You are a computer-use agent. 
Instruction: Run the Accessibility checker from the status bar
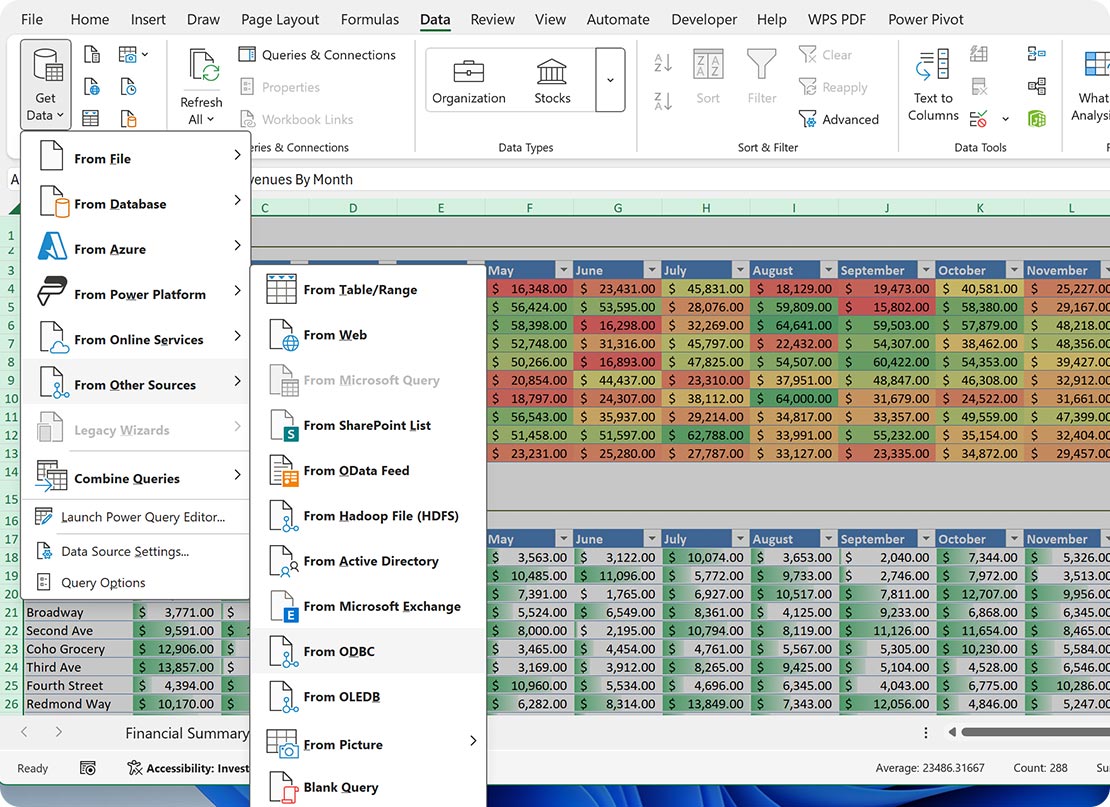tap(188, 768)
